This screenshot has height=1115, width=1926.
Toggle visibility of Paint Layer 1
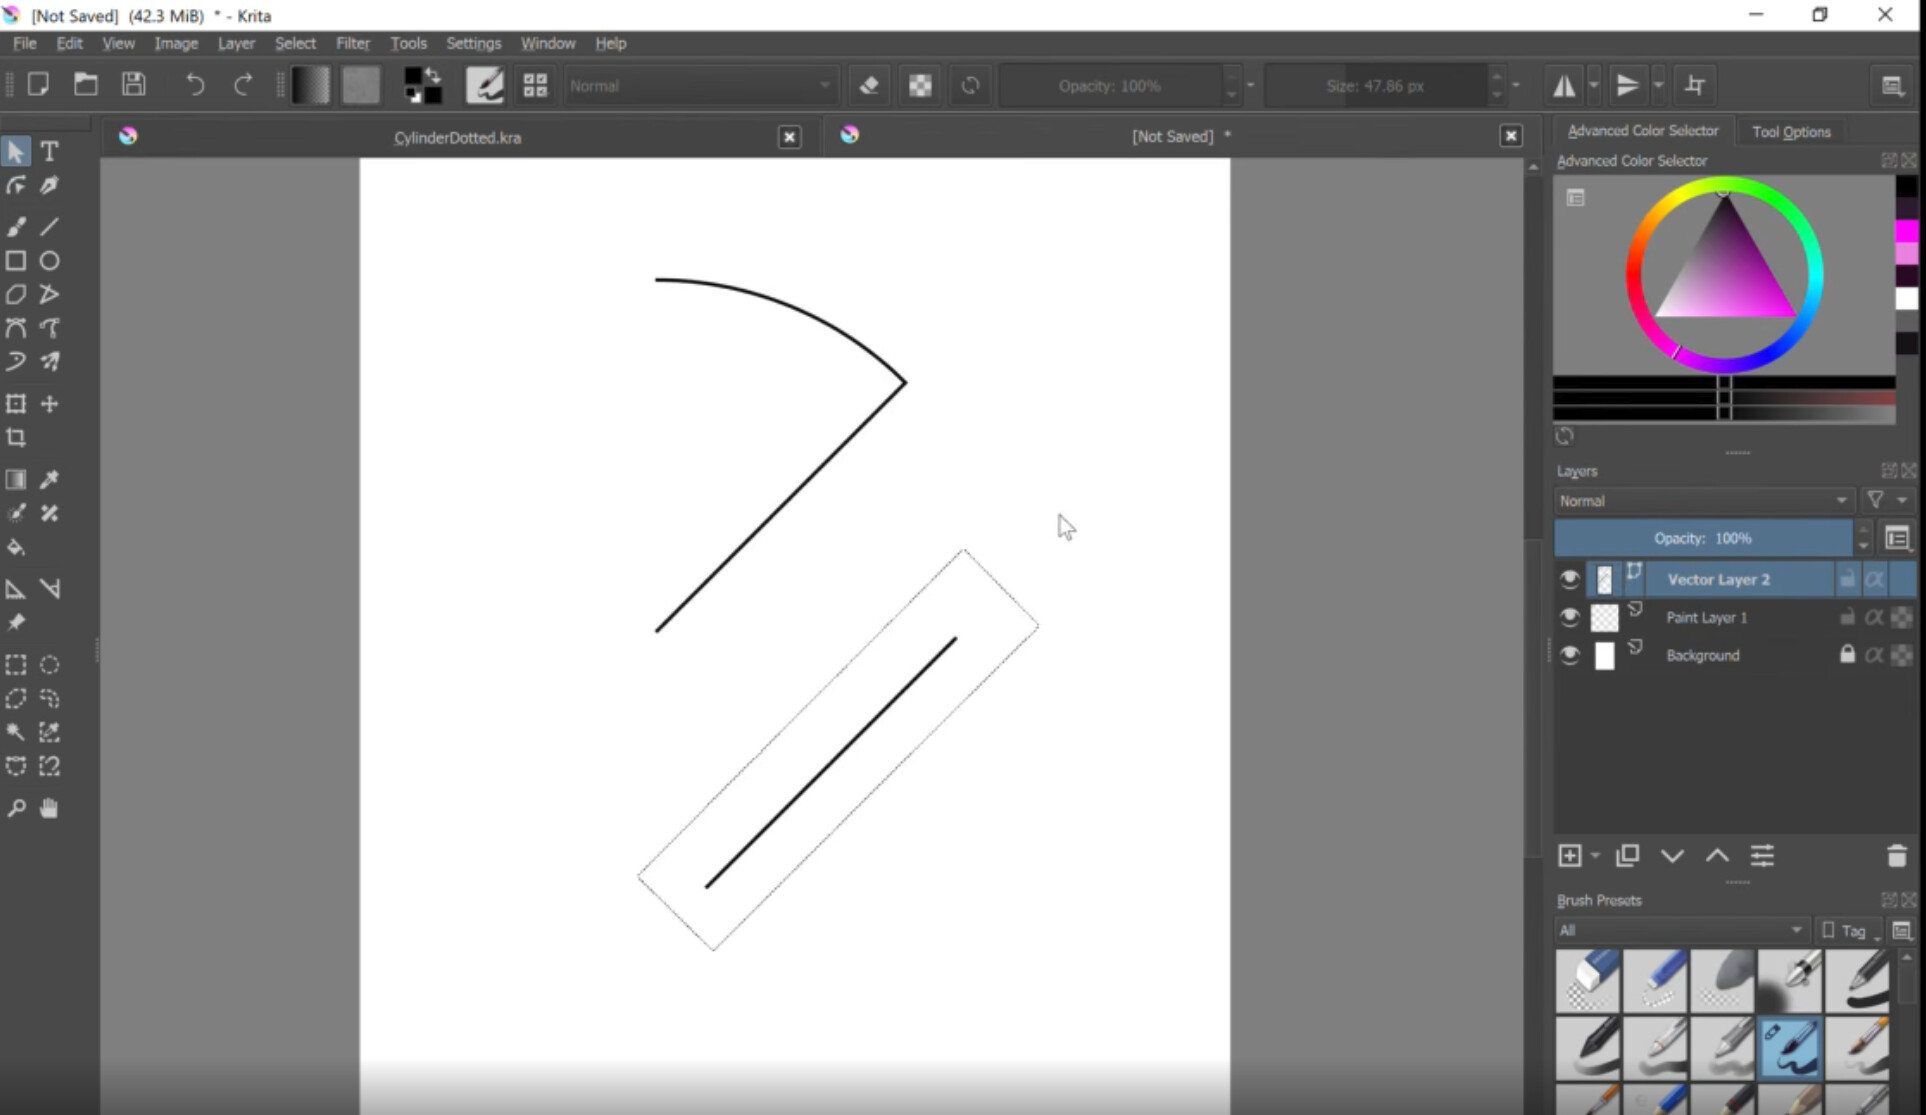click(1570, 617)
